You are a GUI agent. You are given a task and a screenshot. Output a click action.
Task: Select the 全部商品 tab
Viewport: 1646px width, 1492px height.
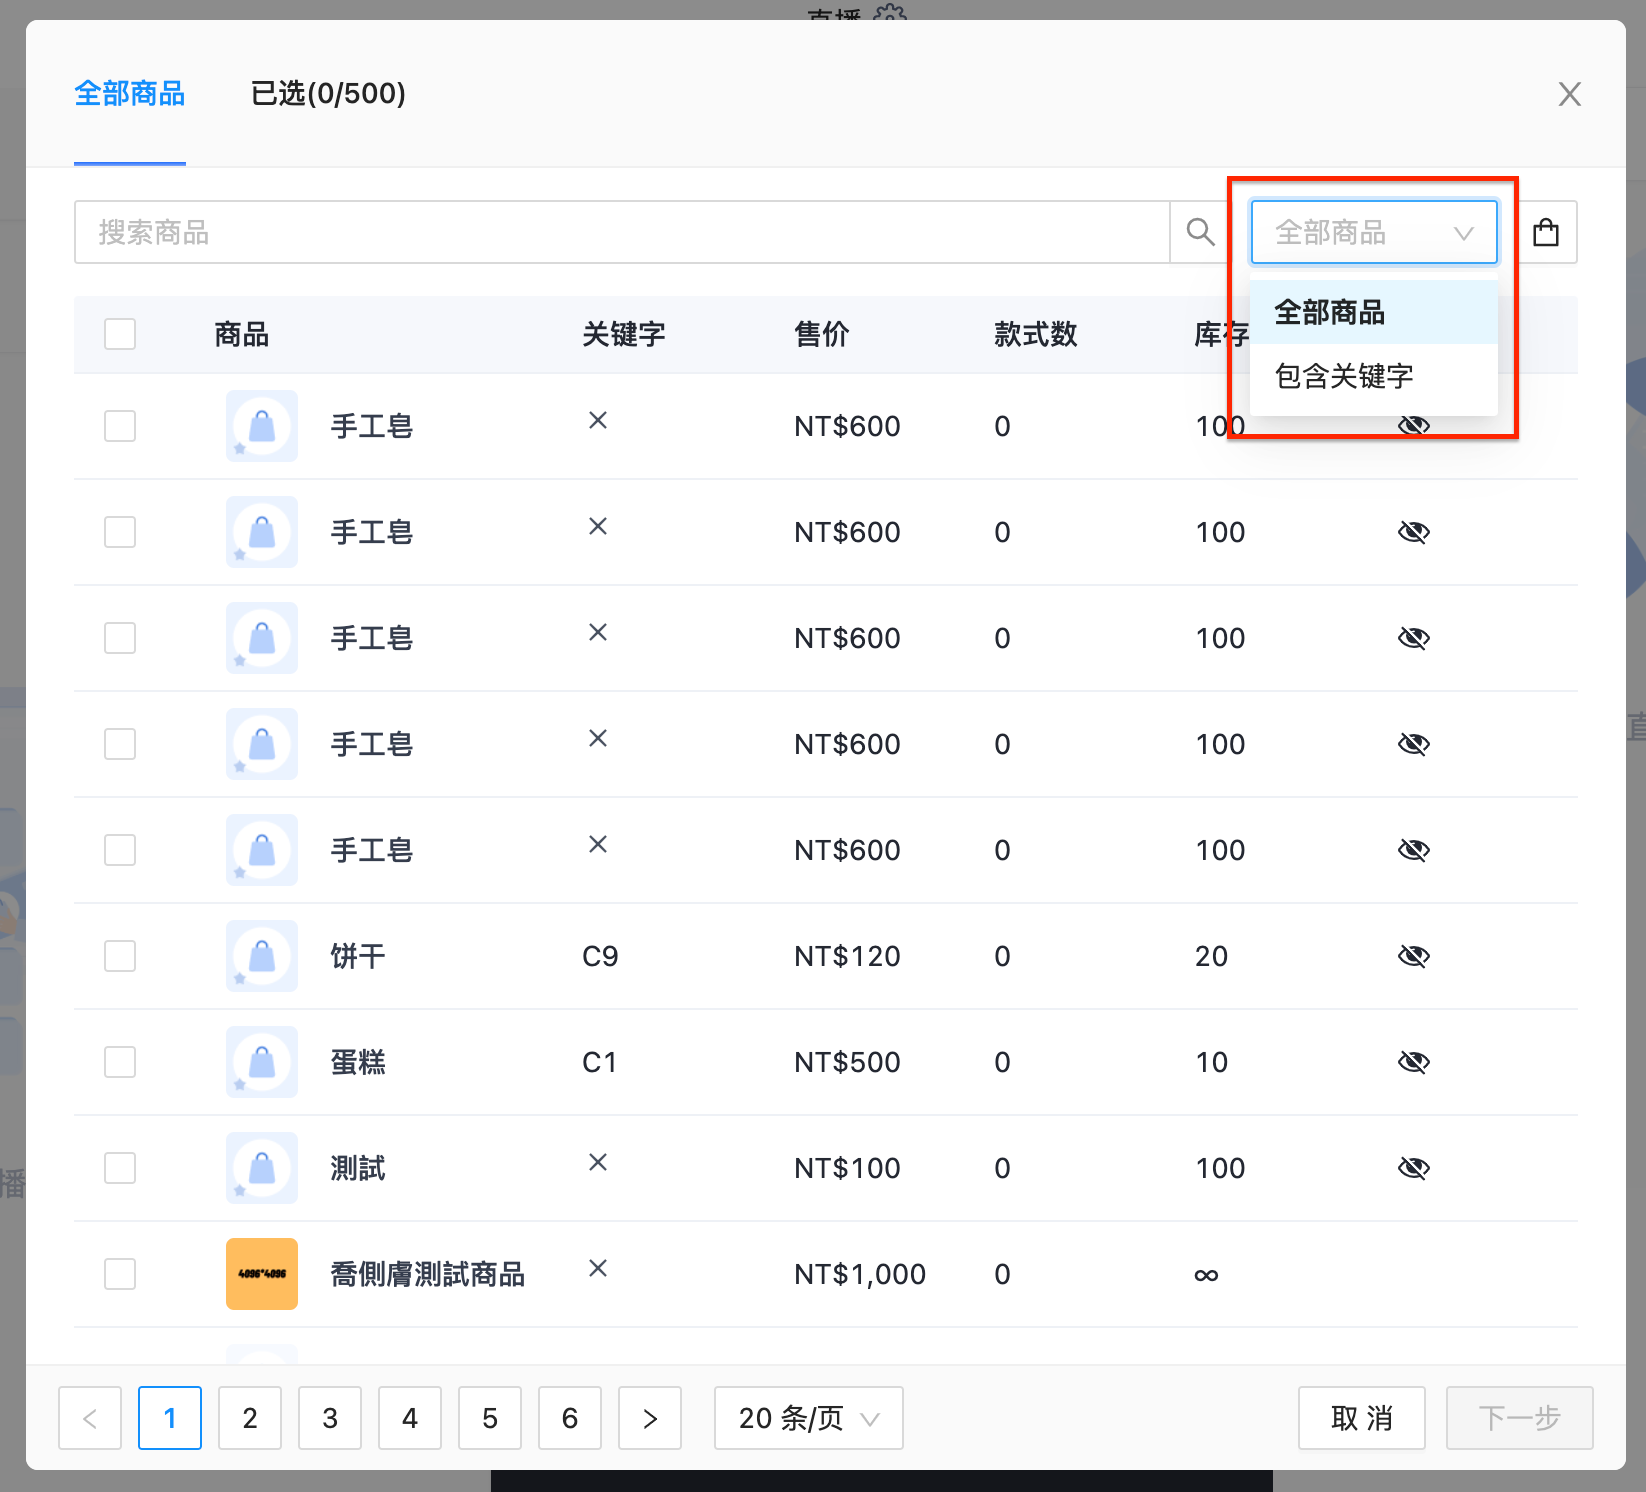130,94
